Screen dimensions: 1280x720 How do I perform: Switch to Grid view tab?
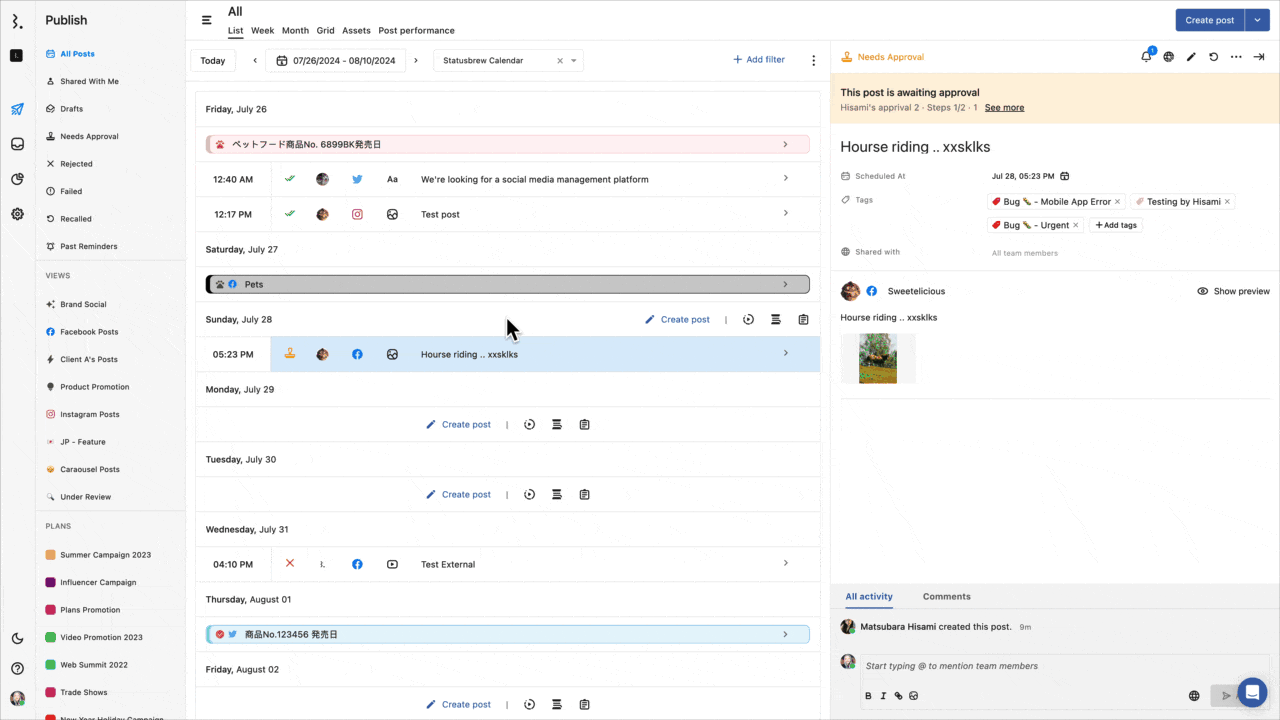point(326,31)
